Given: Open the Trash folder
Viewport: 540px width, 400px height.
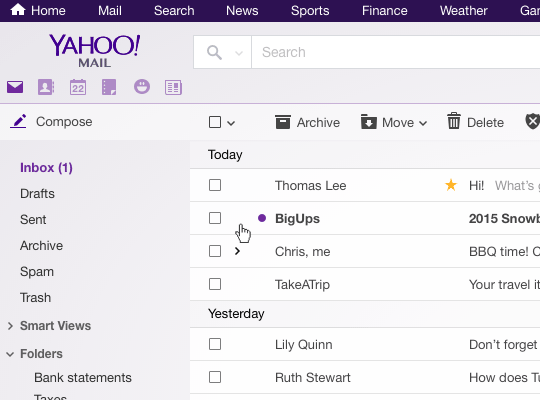Looking at the screenshot, I should click(x=35, y=298).
